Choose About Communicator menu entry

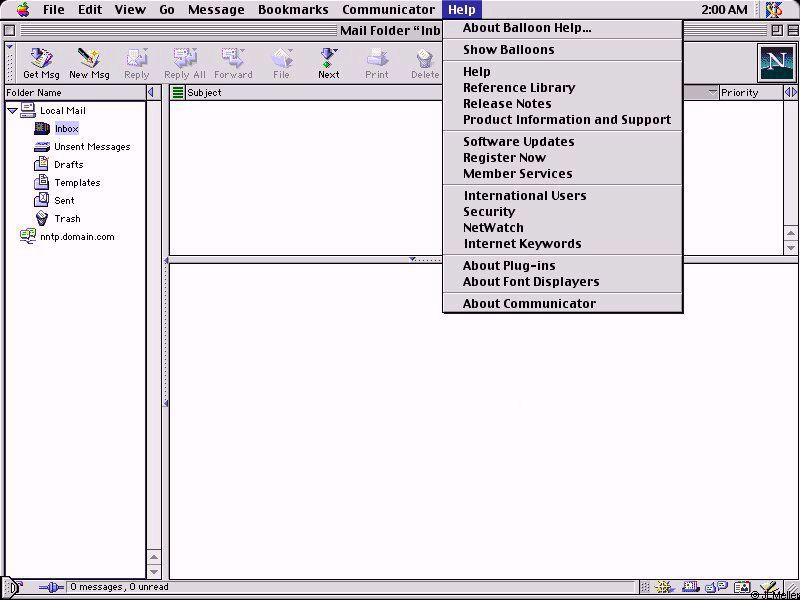563,304
